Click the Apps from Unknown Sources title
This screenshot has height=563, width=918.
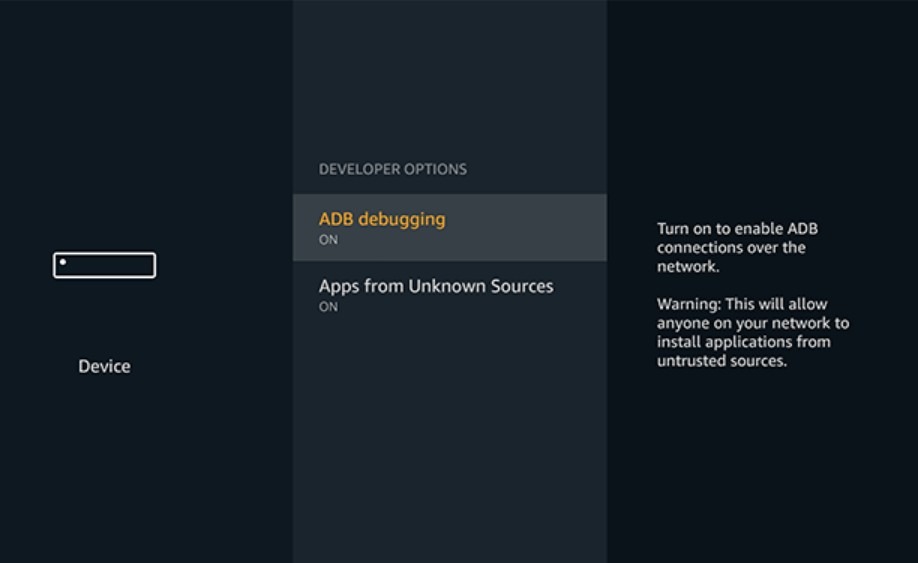tap(435, 286)
